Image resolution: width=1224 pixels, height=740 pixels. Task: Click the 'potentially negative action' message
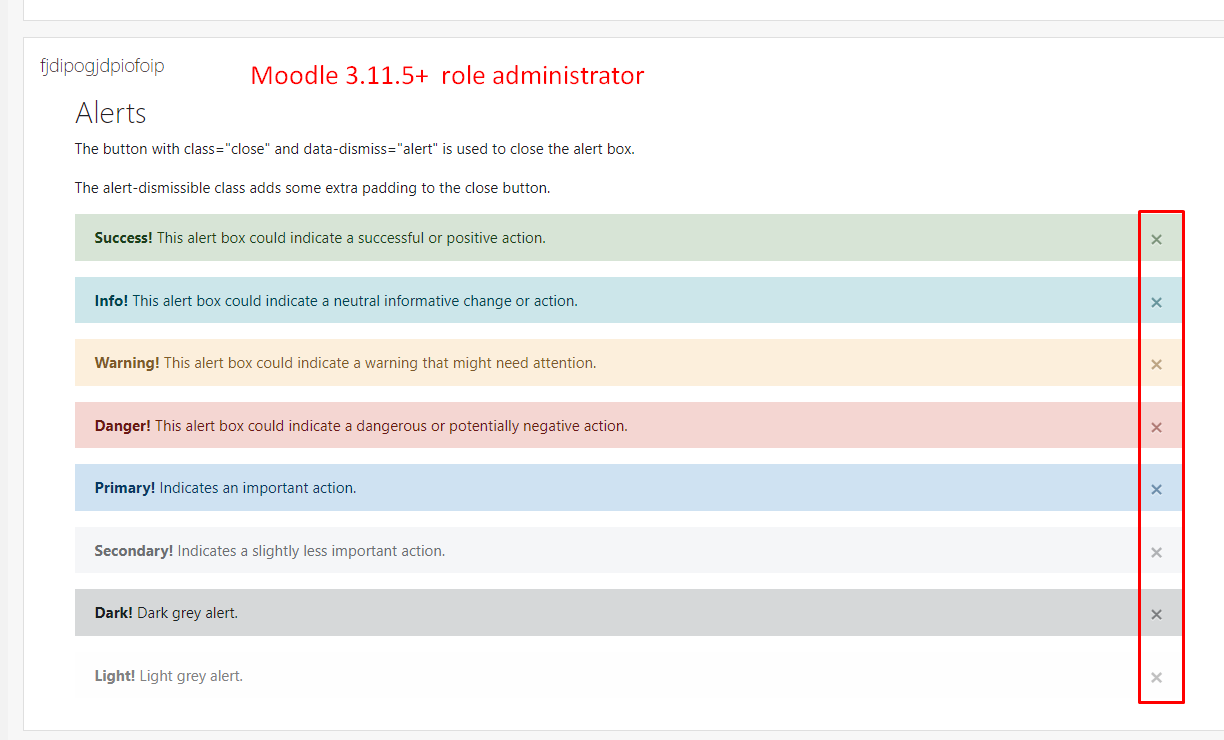tap(391, 426)
